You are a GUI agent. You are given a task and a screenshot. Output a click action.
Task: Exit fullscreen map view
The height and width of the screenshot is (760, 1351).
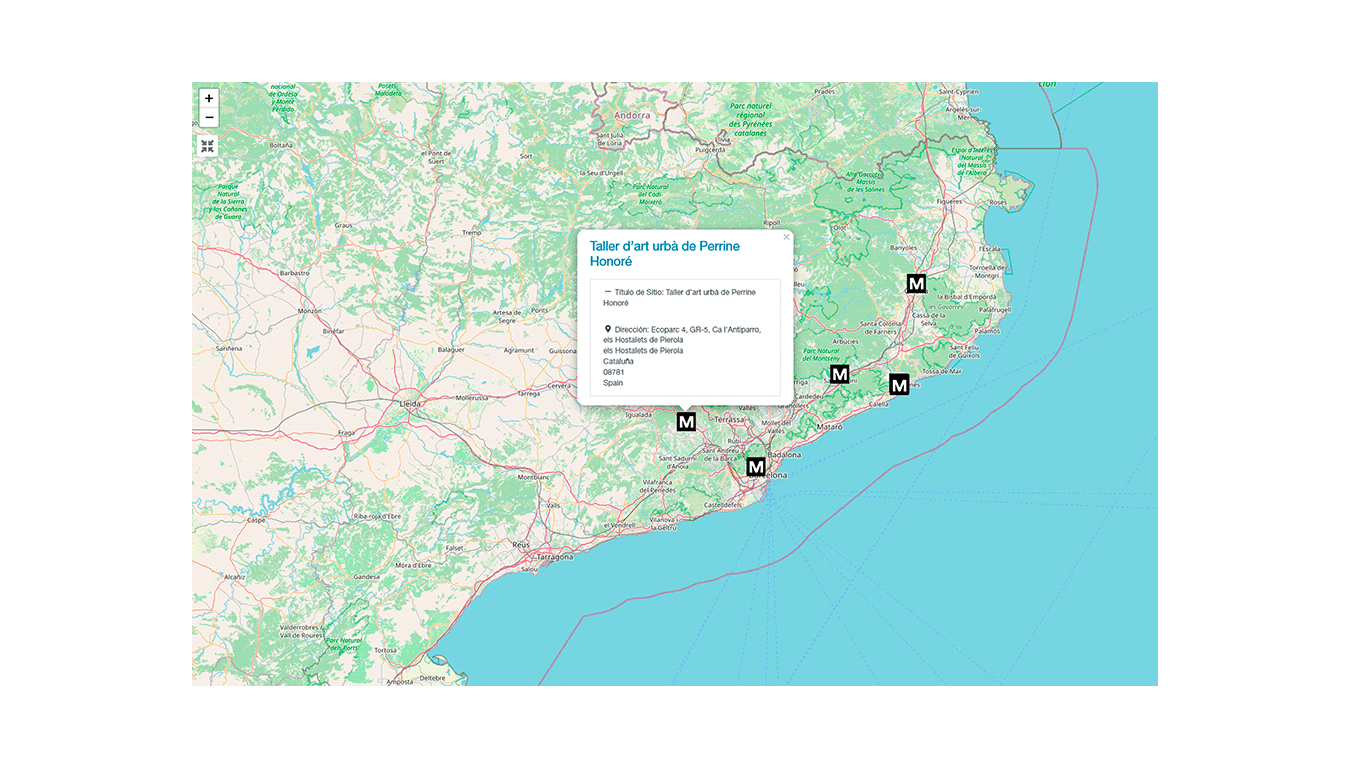tap(208, 146)
